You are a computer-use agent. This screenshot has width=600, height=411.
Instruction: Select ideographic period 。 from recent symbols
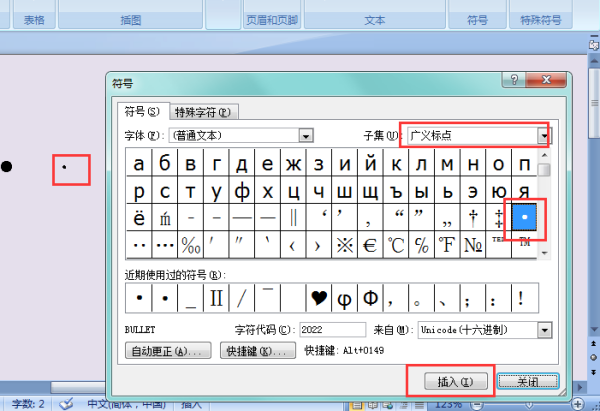point(421,298)
